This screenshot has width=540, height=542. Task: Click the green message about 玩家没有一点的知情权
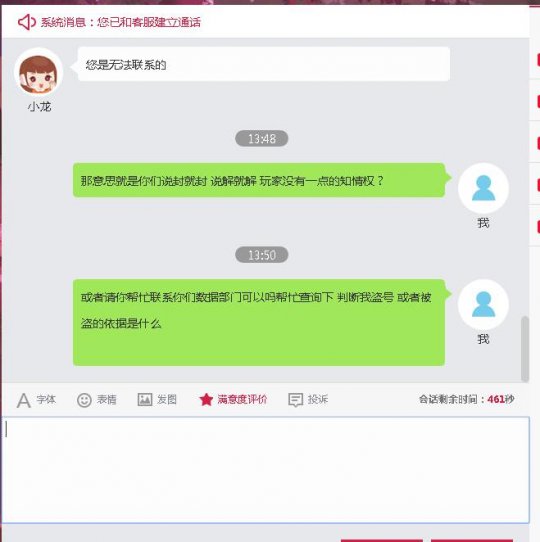click(x=259, y=180)
